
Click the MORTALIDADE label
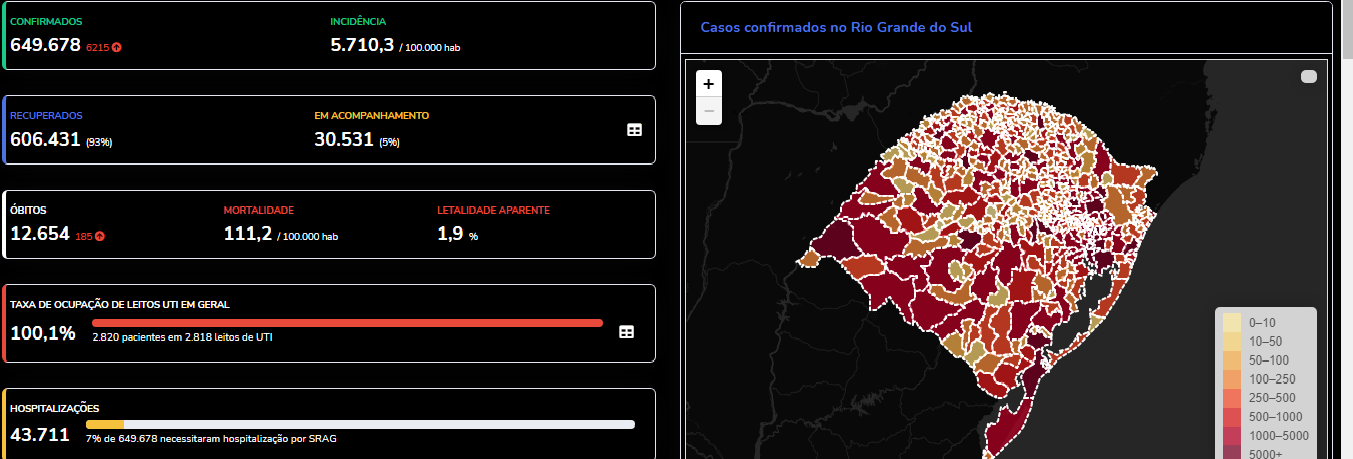click(258, 211)
